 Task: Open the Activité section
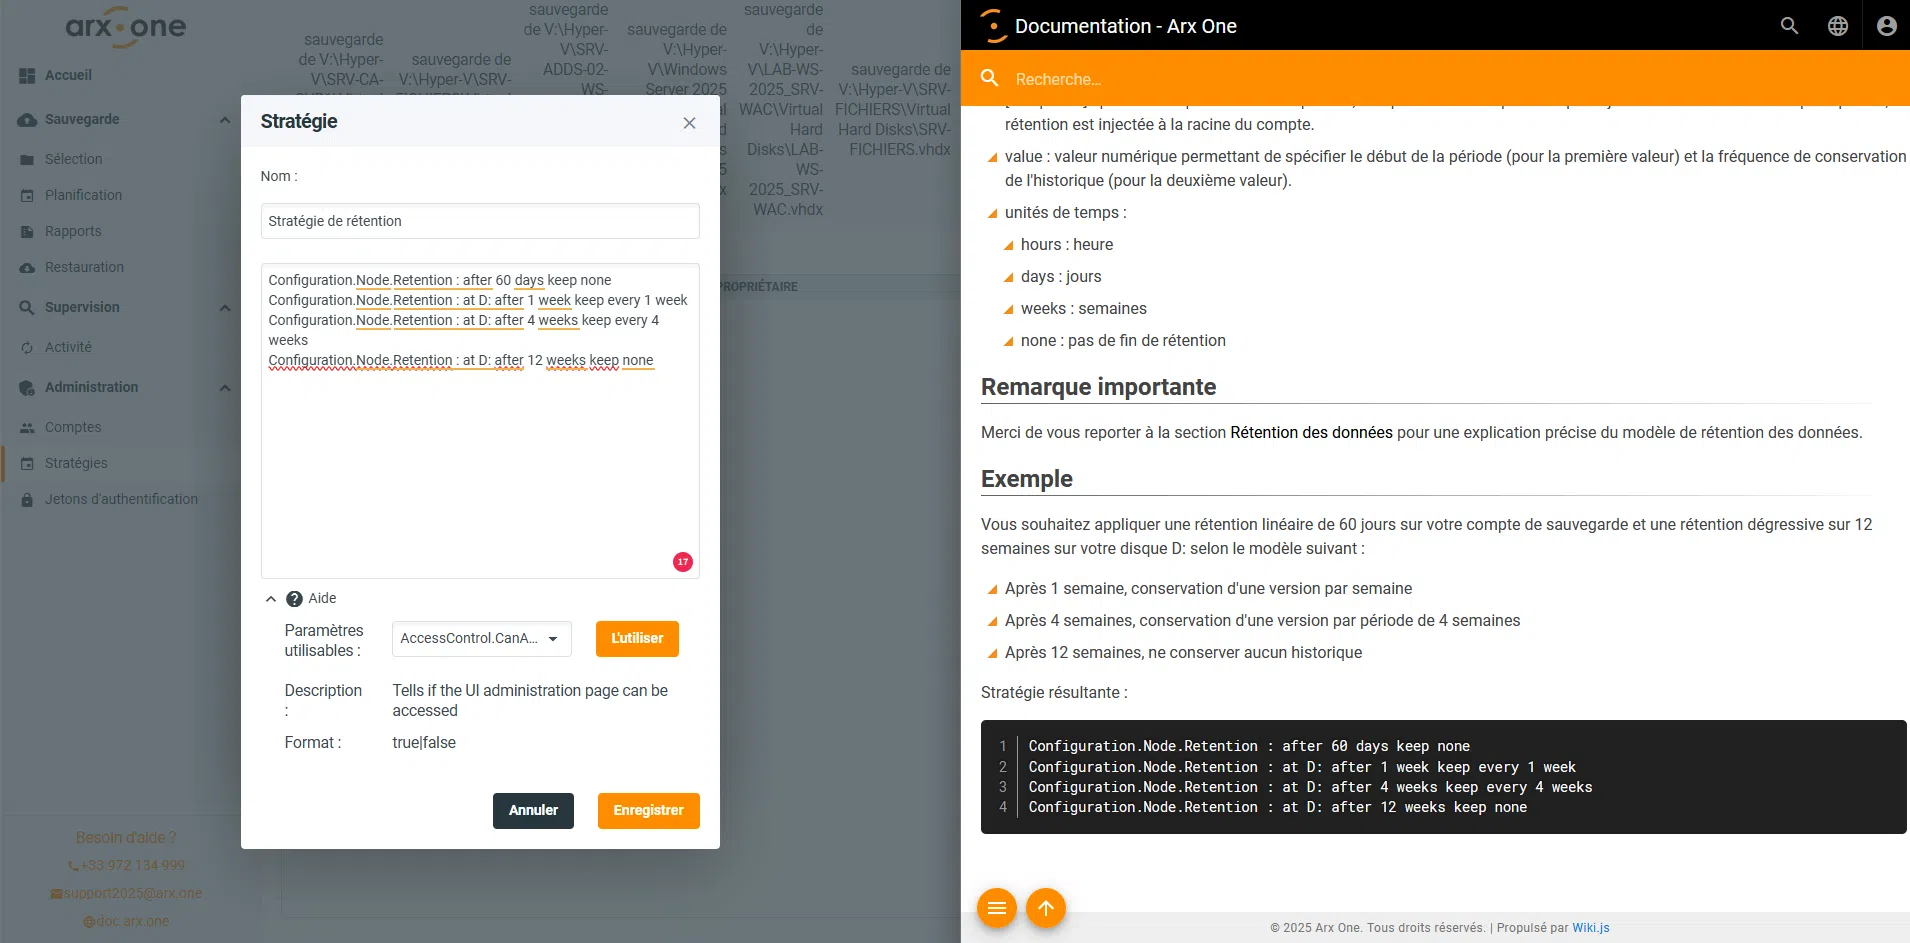[70, 347]
